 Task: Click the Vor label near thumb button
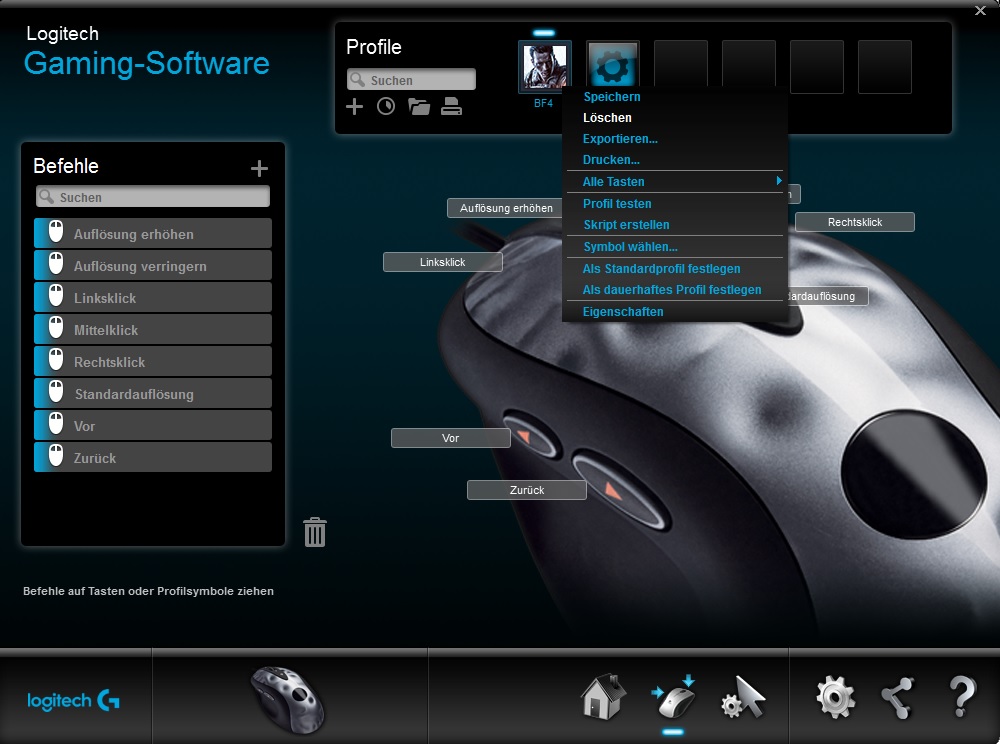pos(450,438)
